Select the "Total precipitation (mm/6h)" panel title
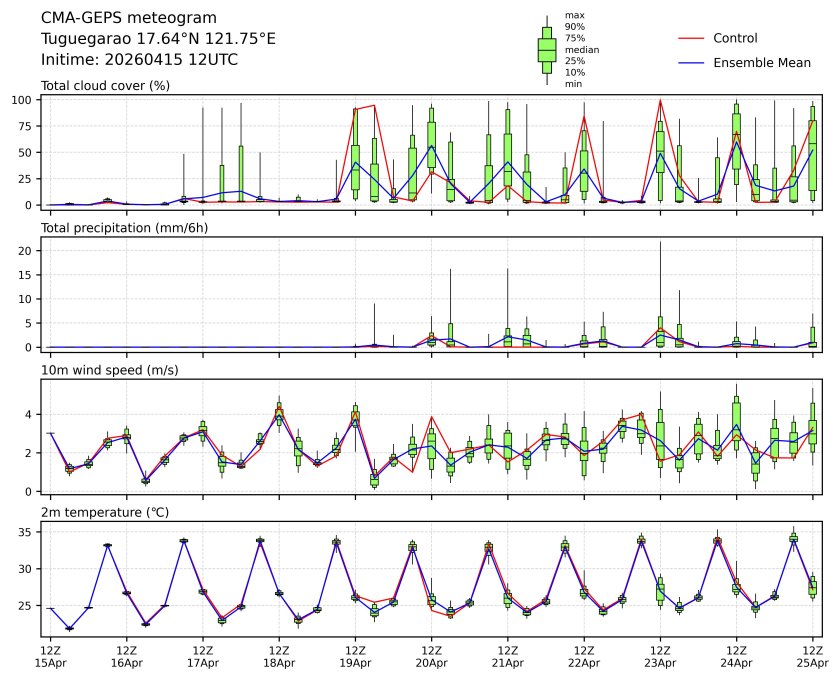The image size is (840, 680). coord(126,228)
